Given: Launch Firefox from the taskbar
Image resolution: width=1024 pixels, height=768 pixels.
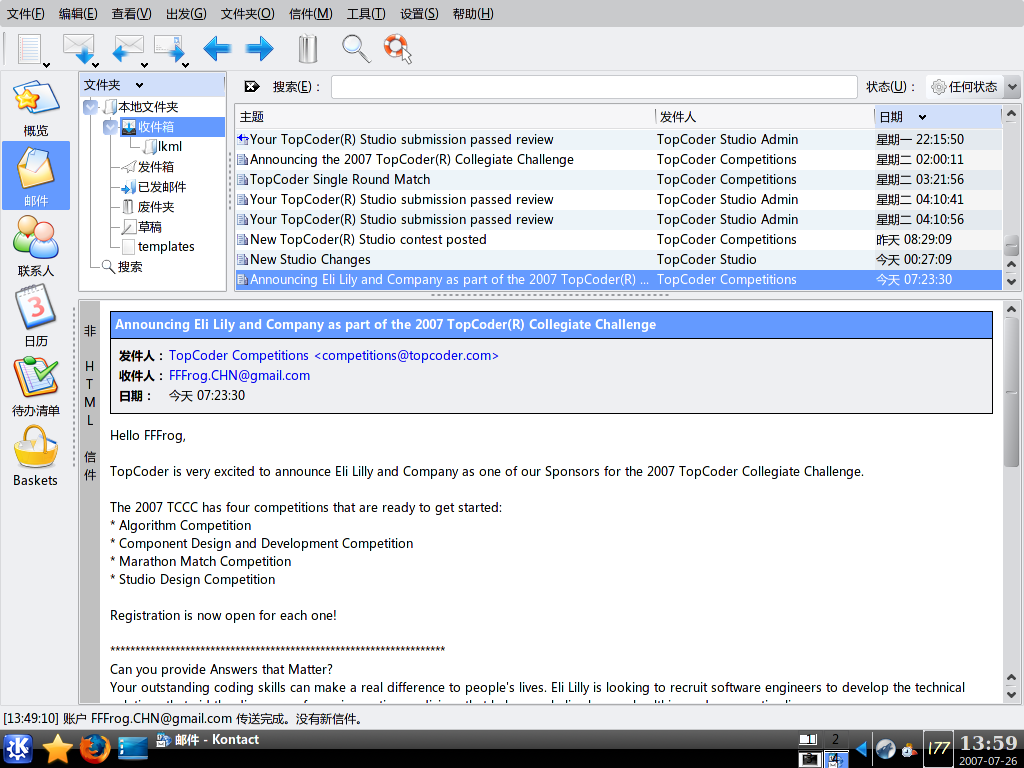Looking at the screenshot, I should 95,748.
